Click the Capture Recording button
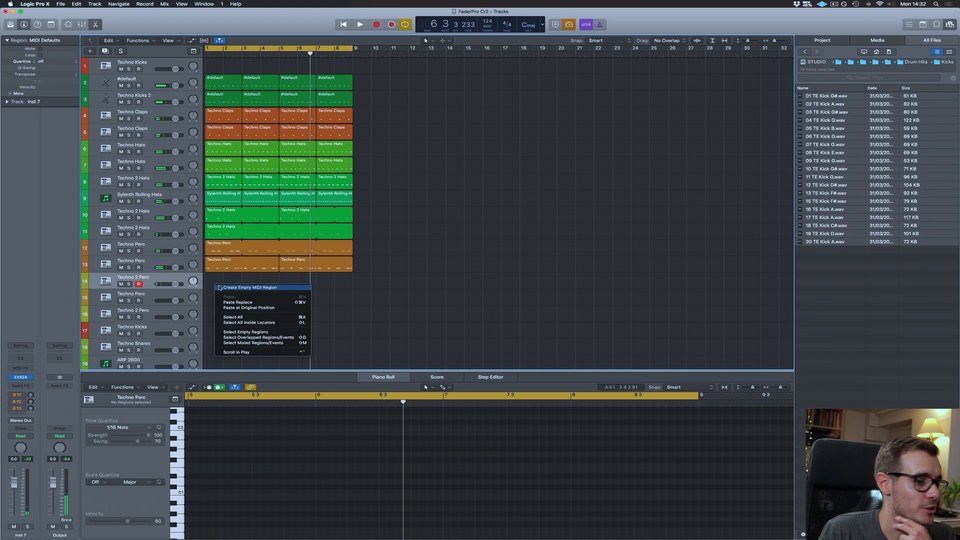Viewport: 960px width, 540px height. [x=391, y=24]
